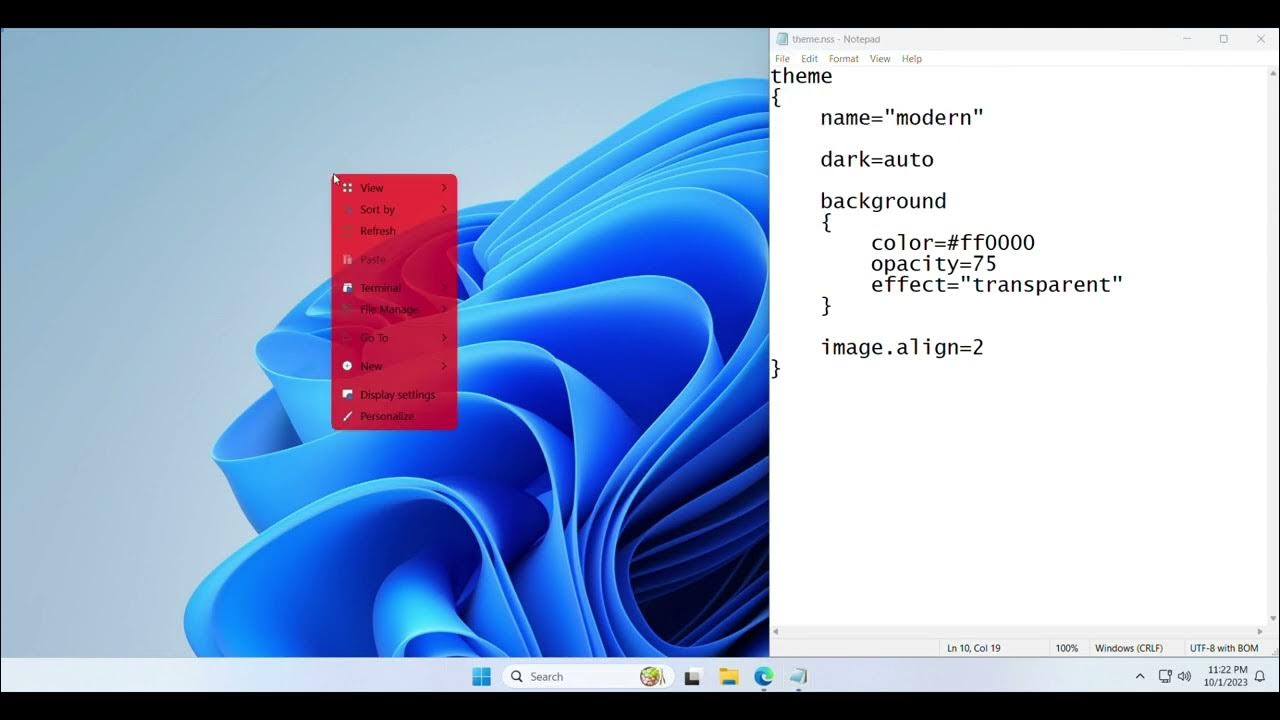Click the effect="transparent" line
The image size is (1280, 720).
click(997, 285)
